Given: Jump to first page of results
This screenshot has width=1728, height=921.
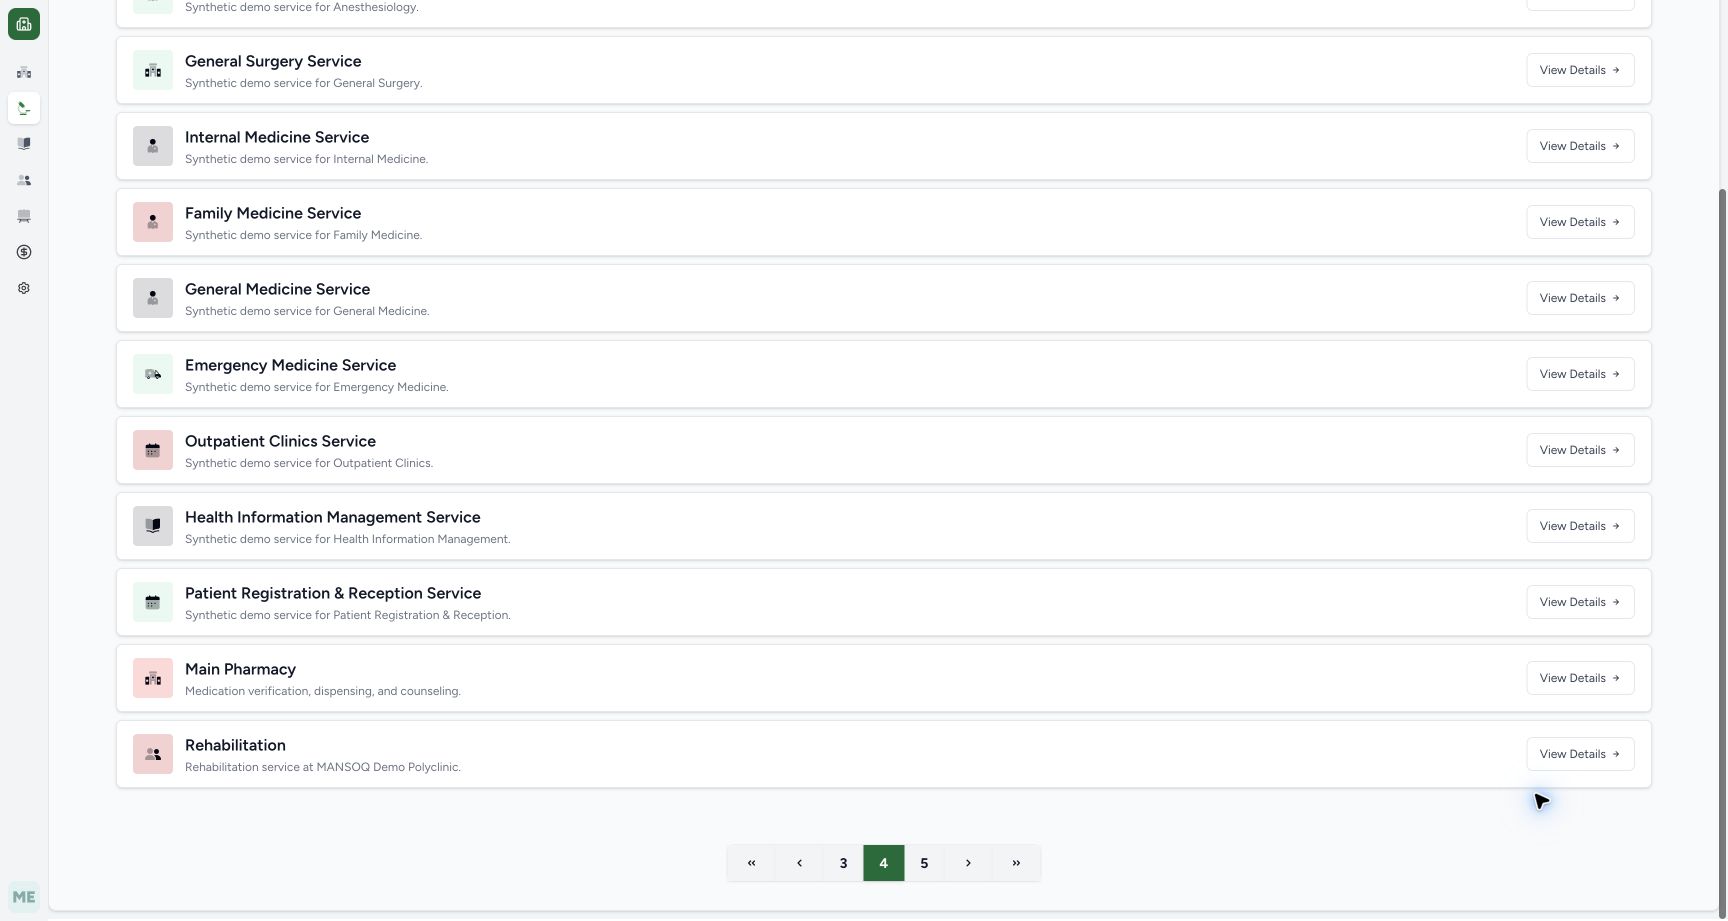Looking at the screenshot, I should 751,863.
